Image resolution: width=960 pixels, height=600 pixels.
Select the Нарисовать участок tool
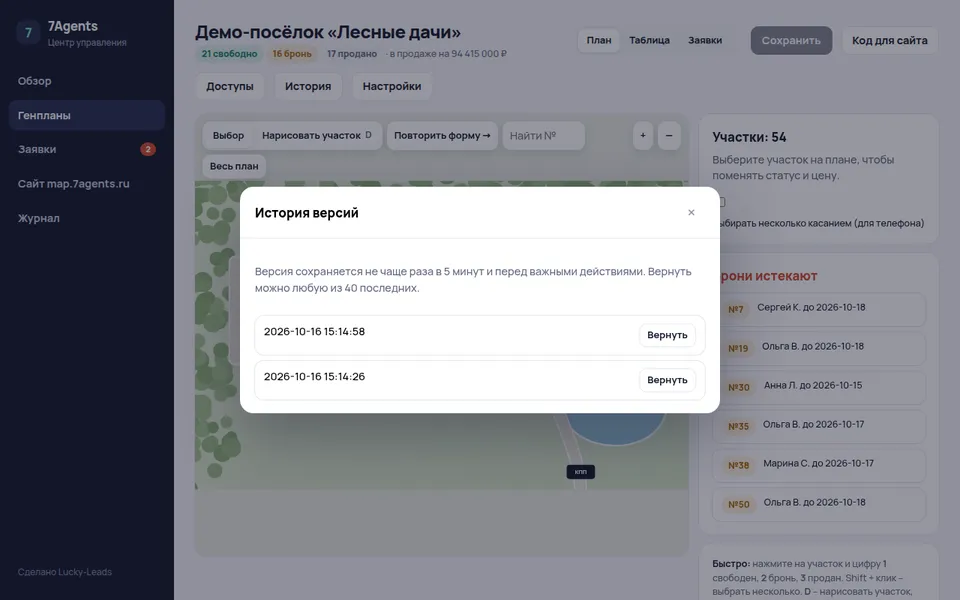(x=317, y=135)
